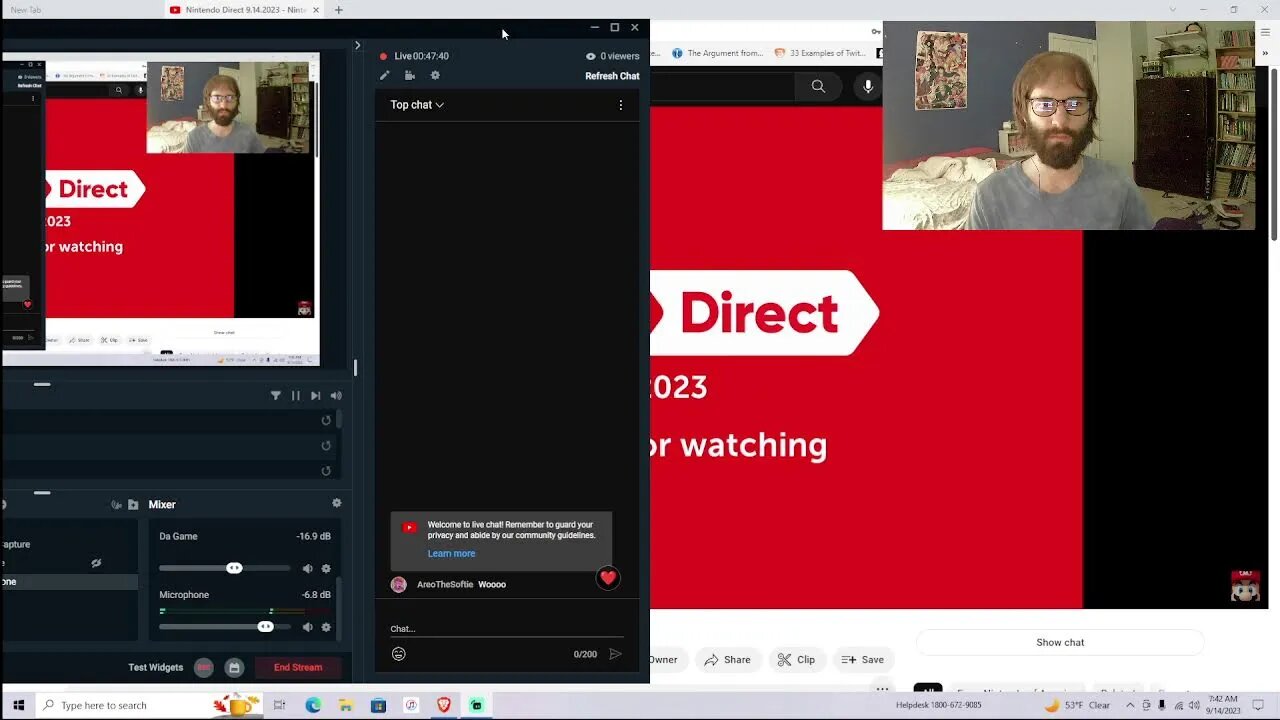The height and width of the screenshot is (720, 1280).
Task: Click the Clip button under the video
Action: click(796, 659)
